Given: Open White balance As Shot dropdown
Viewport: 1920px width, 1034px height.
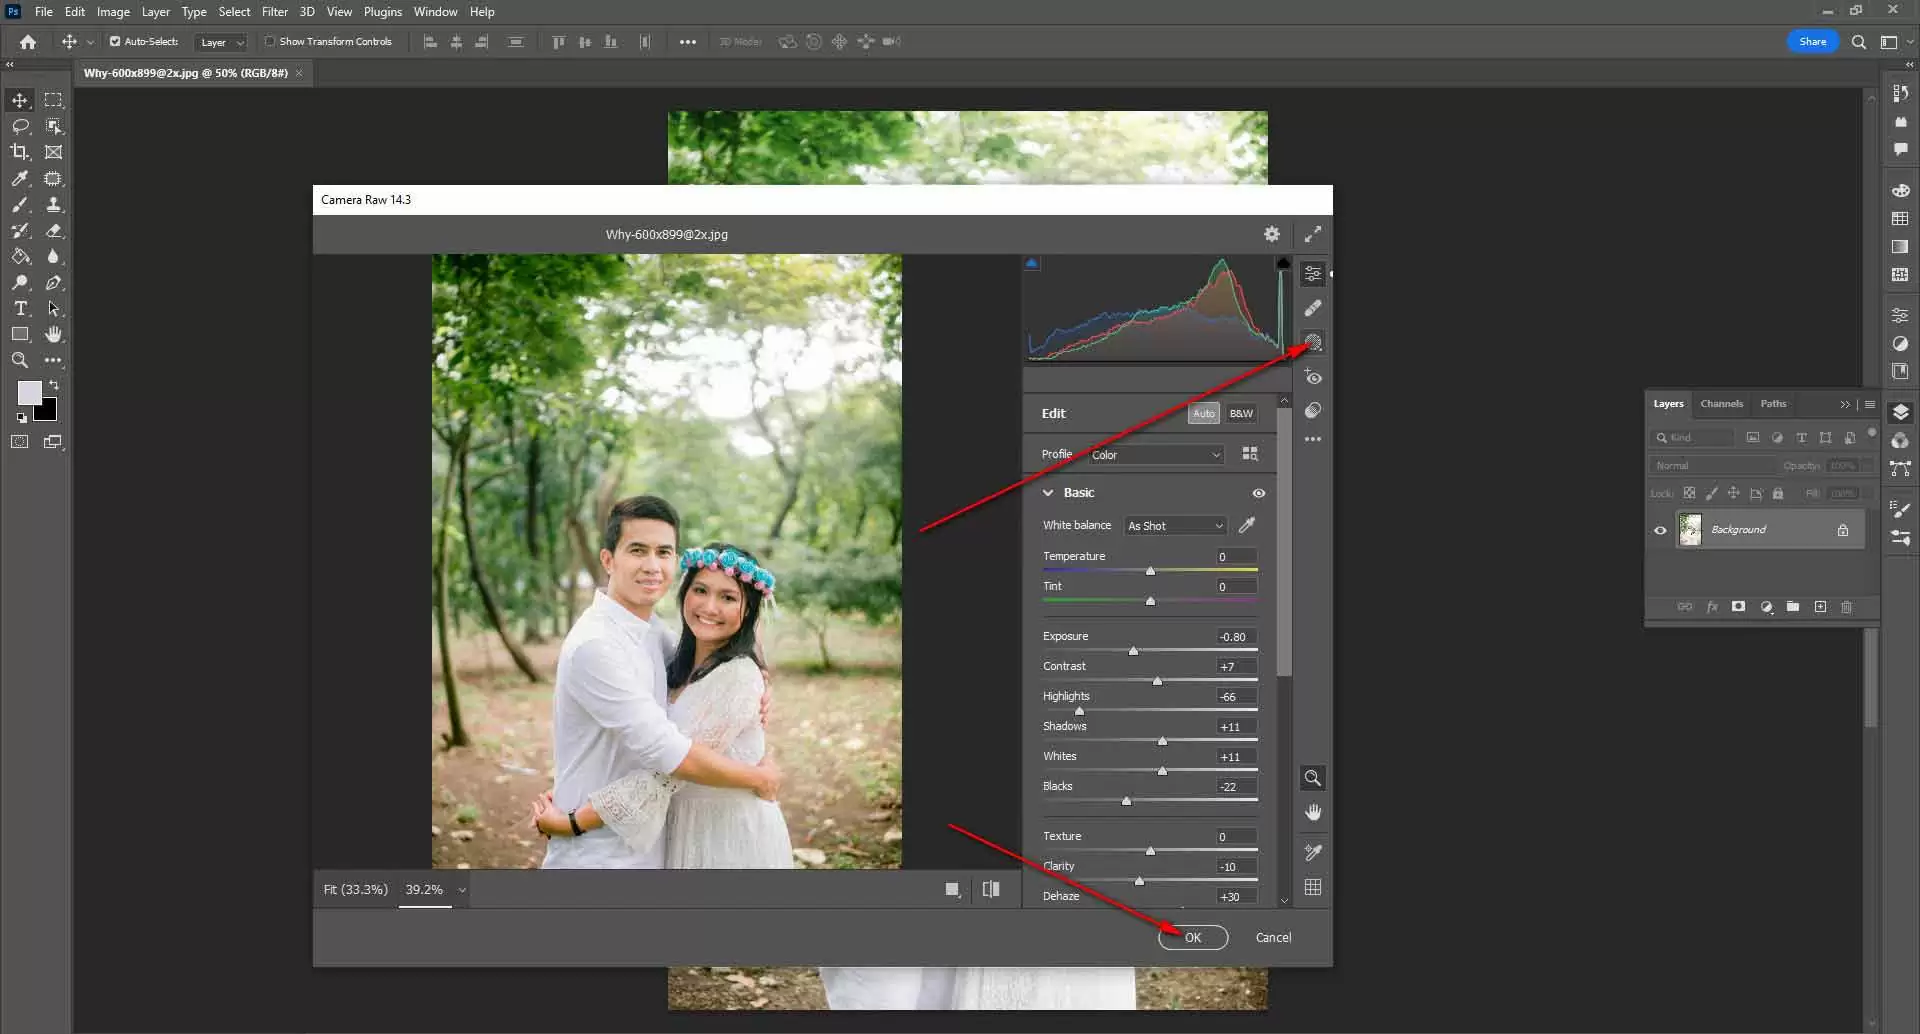Looking at the screenshot, I should click(x=1176, y=526).
